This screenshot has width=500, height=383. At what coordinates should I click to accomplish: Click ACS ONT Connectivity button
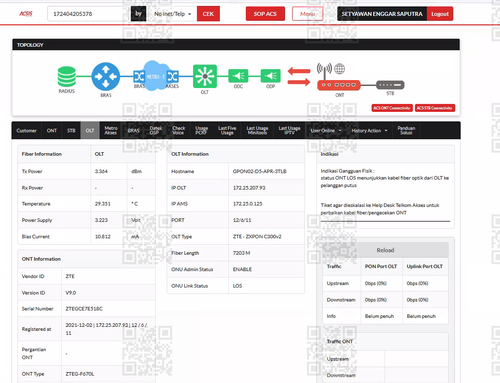pyautogui.click(x=392, y=108)
